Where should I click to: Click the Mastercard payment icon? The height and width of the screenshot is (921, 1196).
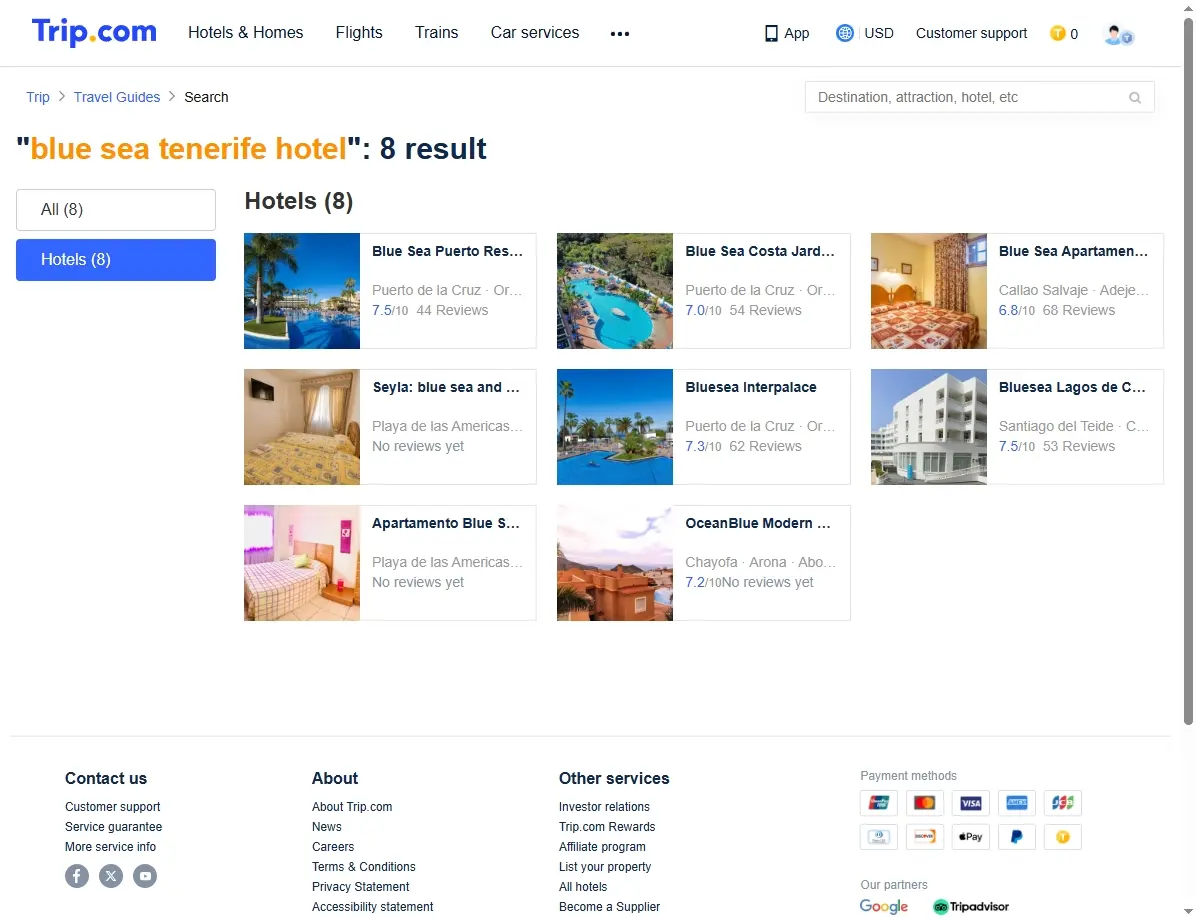coord(924,803)
